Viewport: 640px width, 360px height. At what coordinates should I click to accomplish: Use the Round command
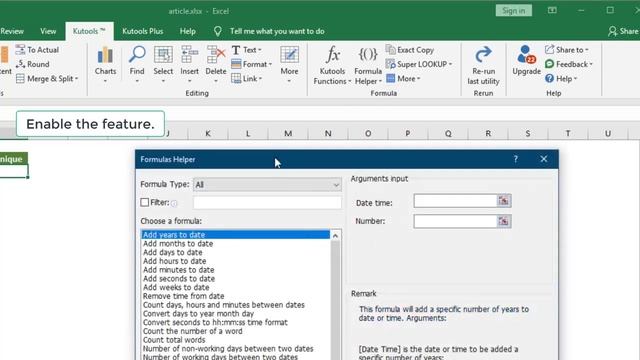tap(33, 64)
